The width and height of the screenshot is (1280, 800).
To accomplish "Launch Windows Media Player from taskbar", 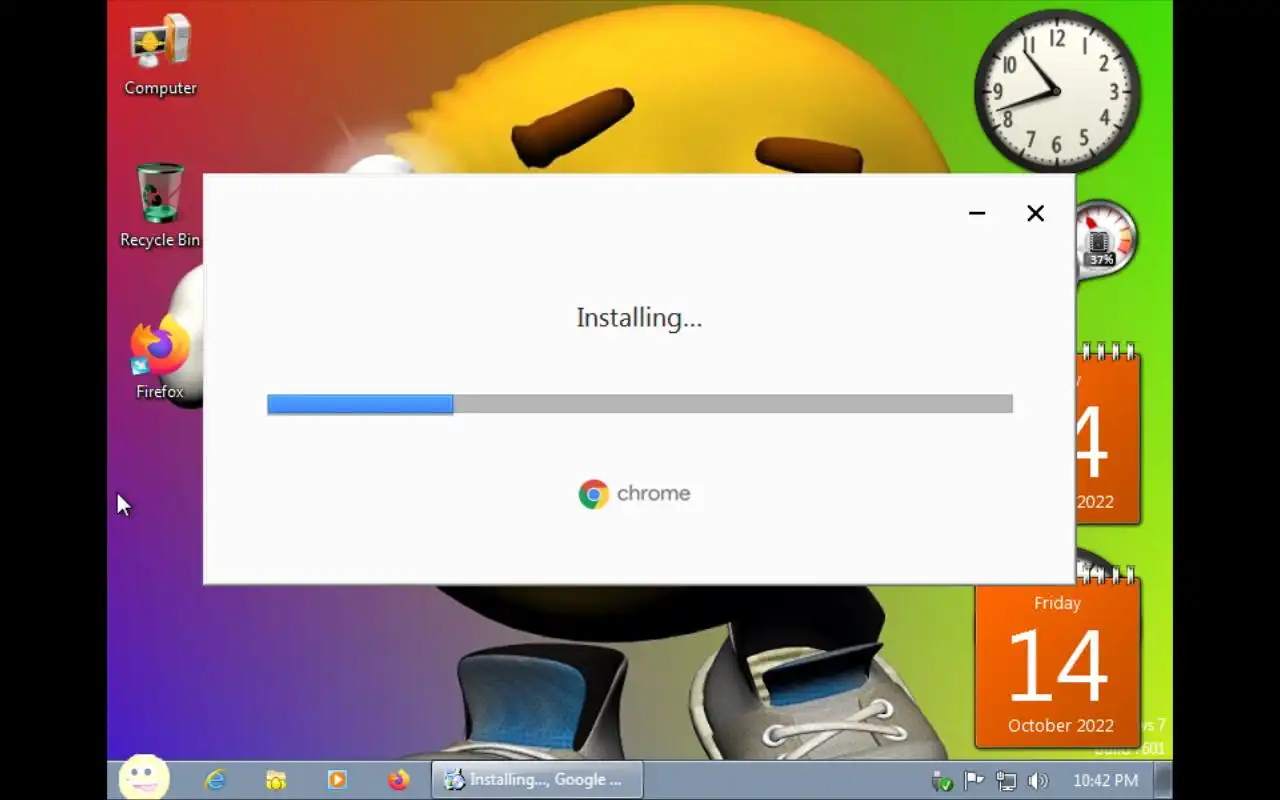I will pyautogui.click(x=337, y=780).
